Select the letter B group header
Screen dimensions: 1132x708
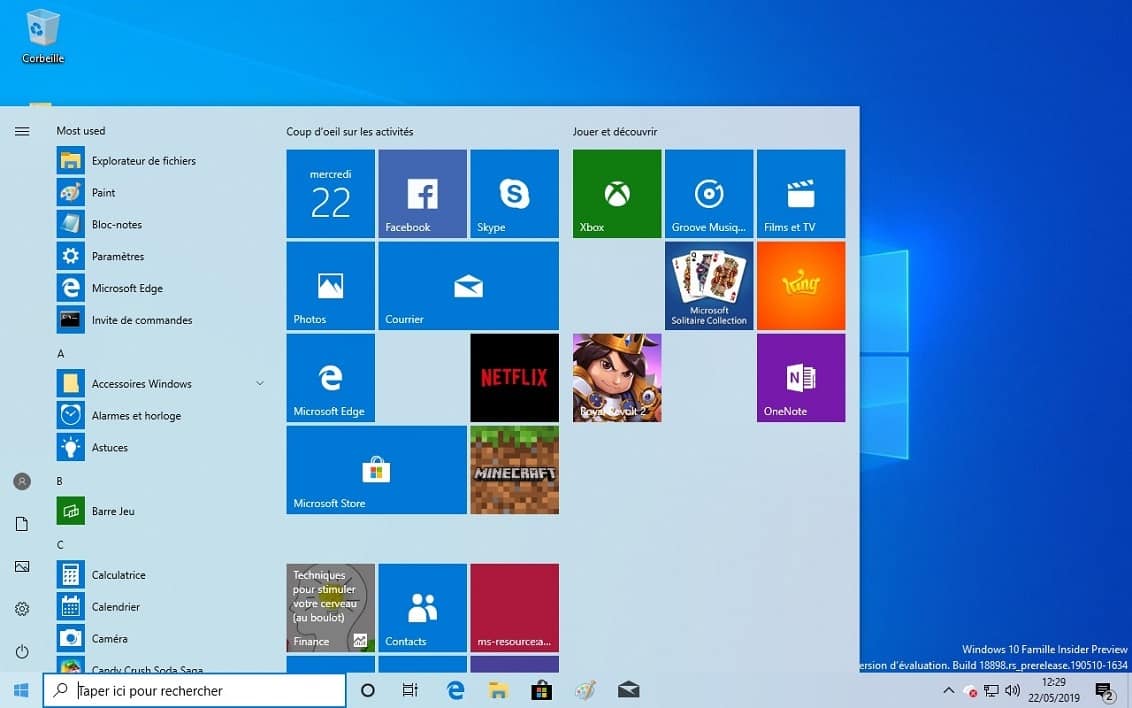[60, 481]
